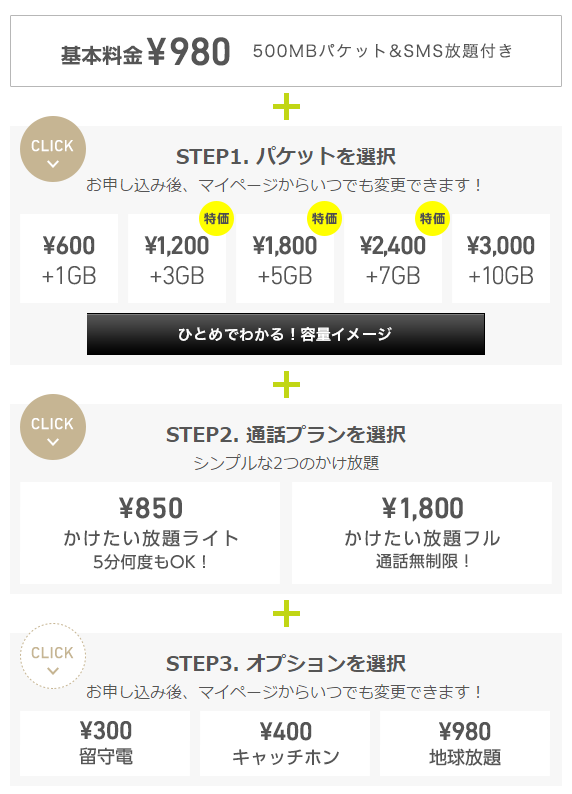
Task: Toggle the ¥300 留守電 option
Action: coord(105,743)
